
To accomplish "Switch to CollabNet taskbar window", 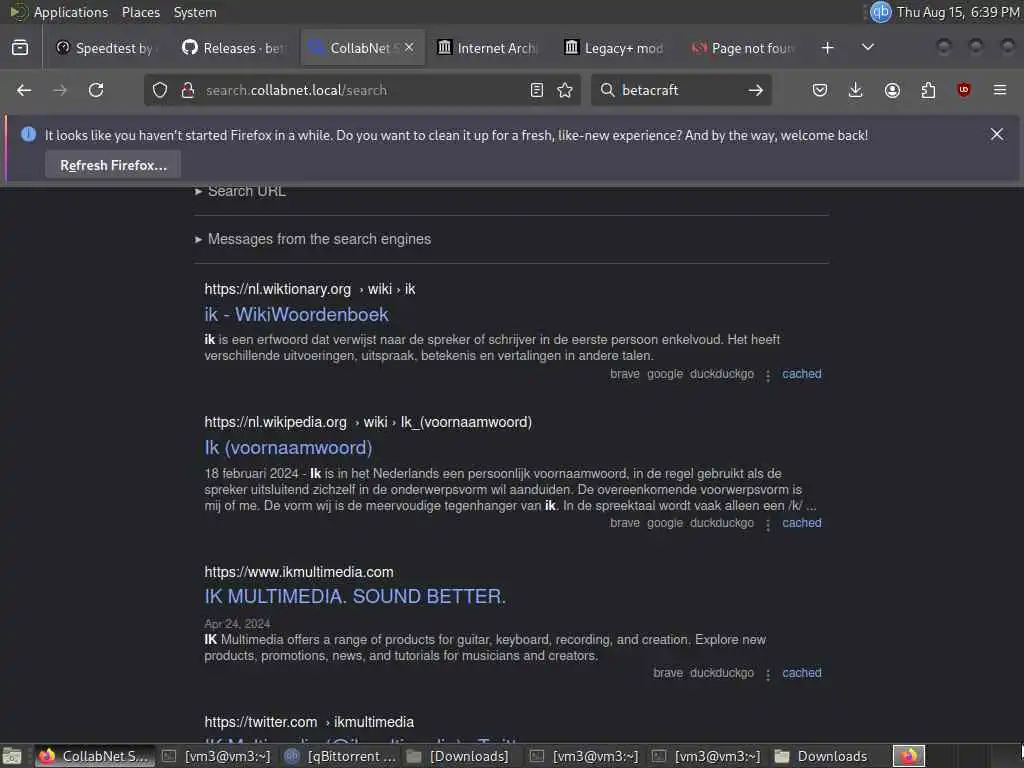I will (95, 756).
